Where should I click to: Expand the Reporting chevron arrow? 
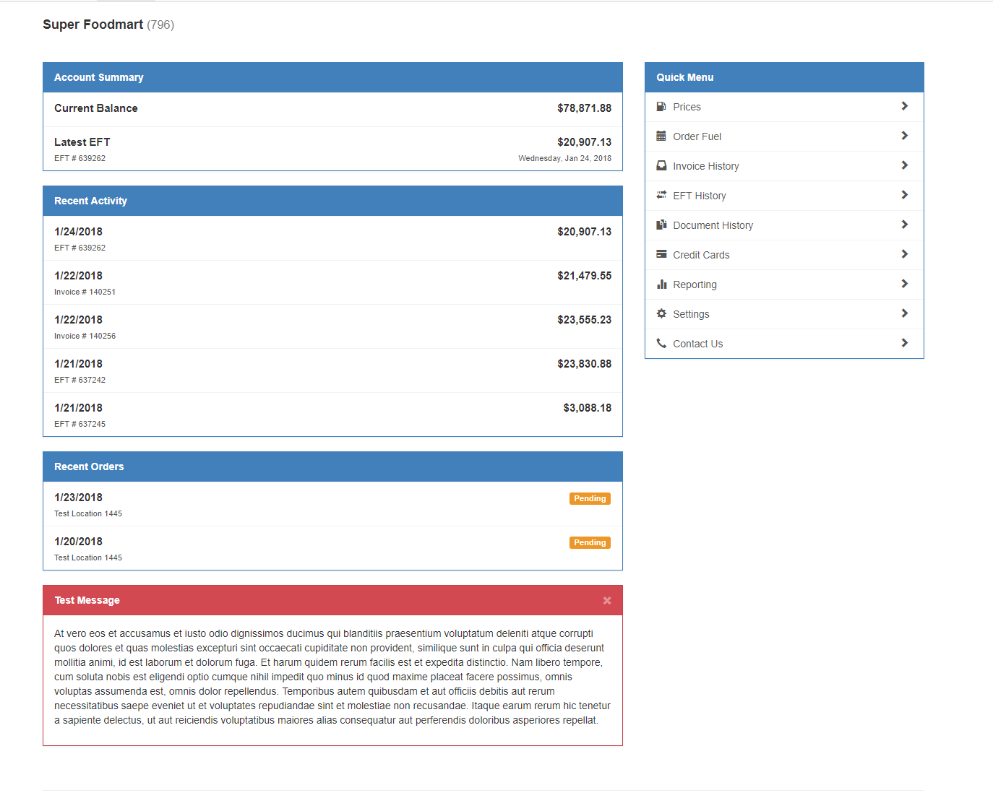[904, 284]
